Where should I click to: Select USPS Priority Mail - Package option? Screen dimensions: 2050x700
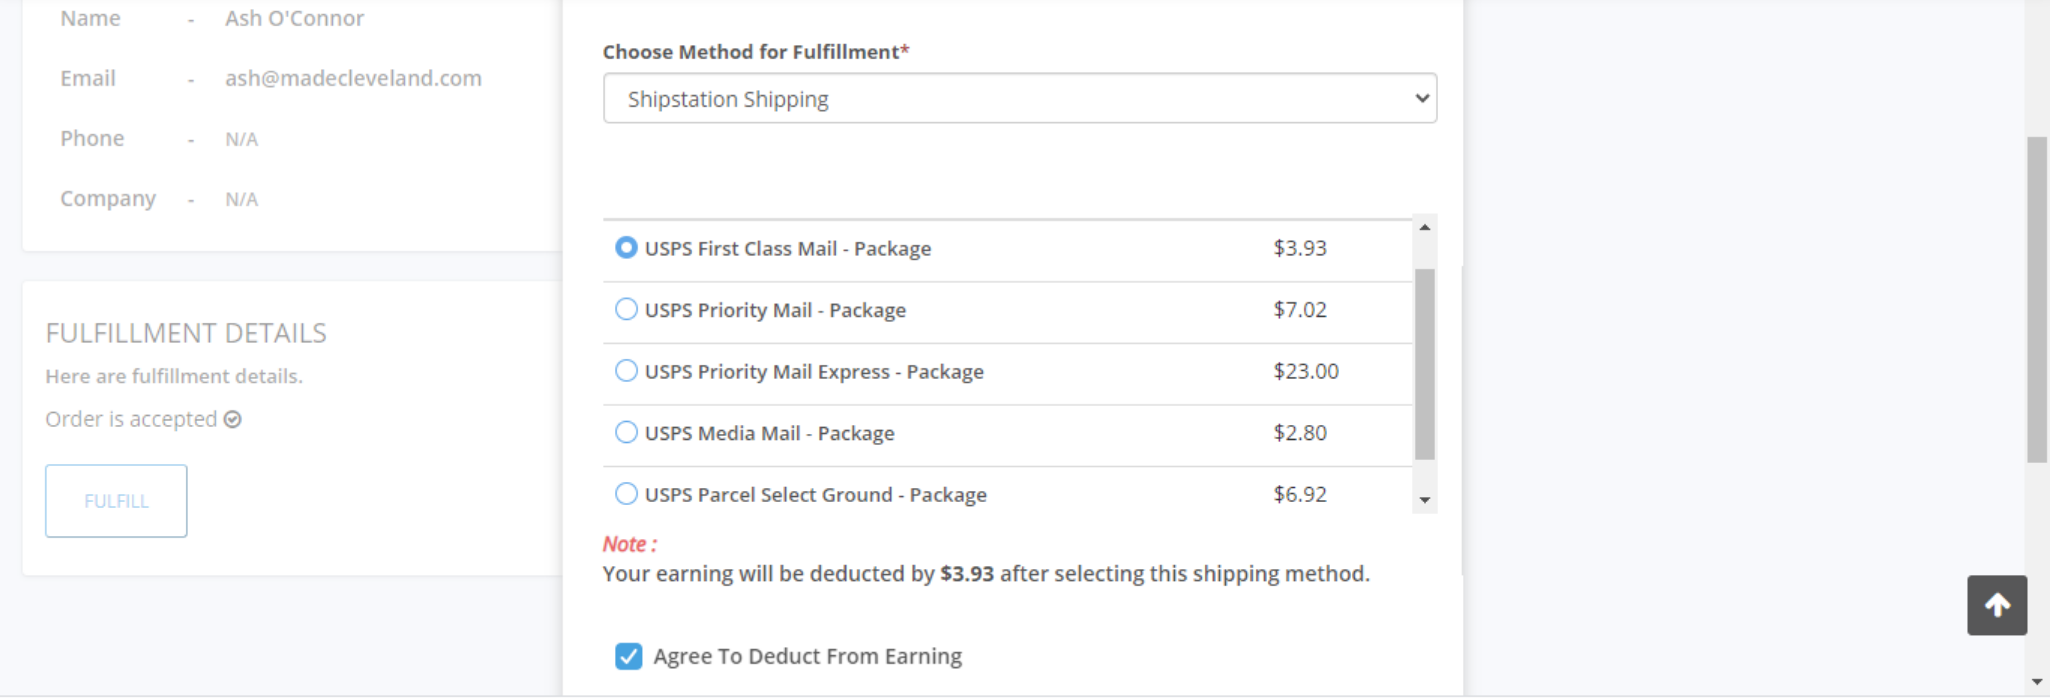pyautogui.click(x=626, y=310)
